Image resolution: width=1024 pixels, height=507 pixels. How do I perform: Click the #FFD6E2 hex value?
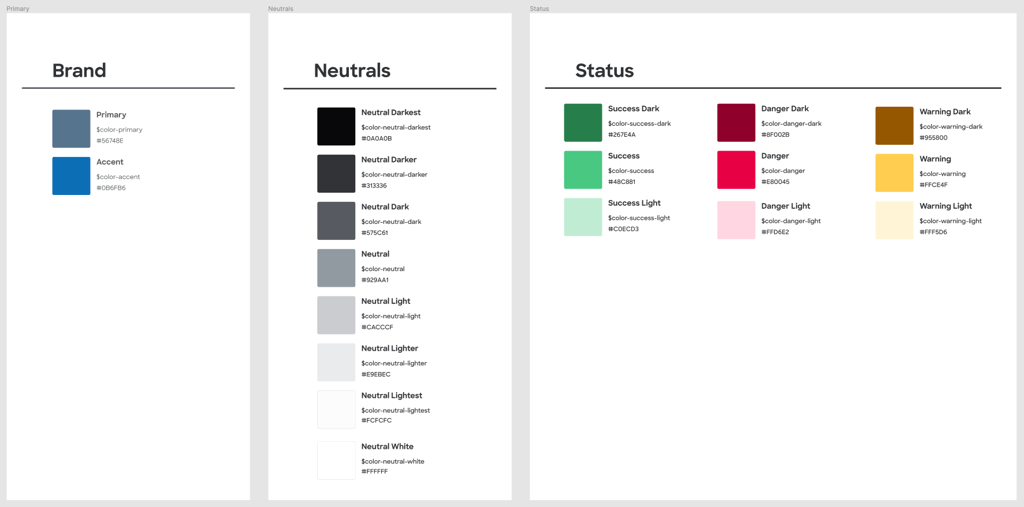pos(775,232)
